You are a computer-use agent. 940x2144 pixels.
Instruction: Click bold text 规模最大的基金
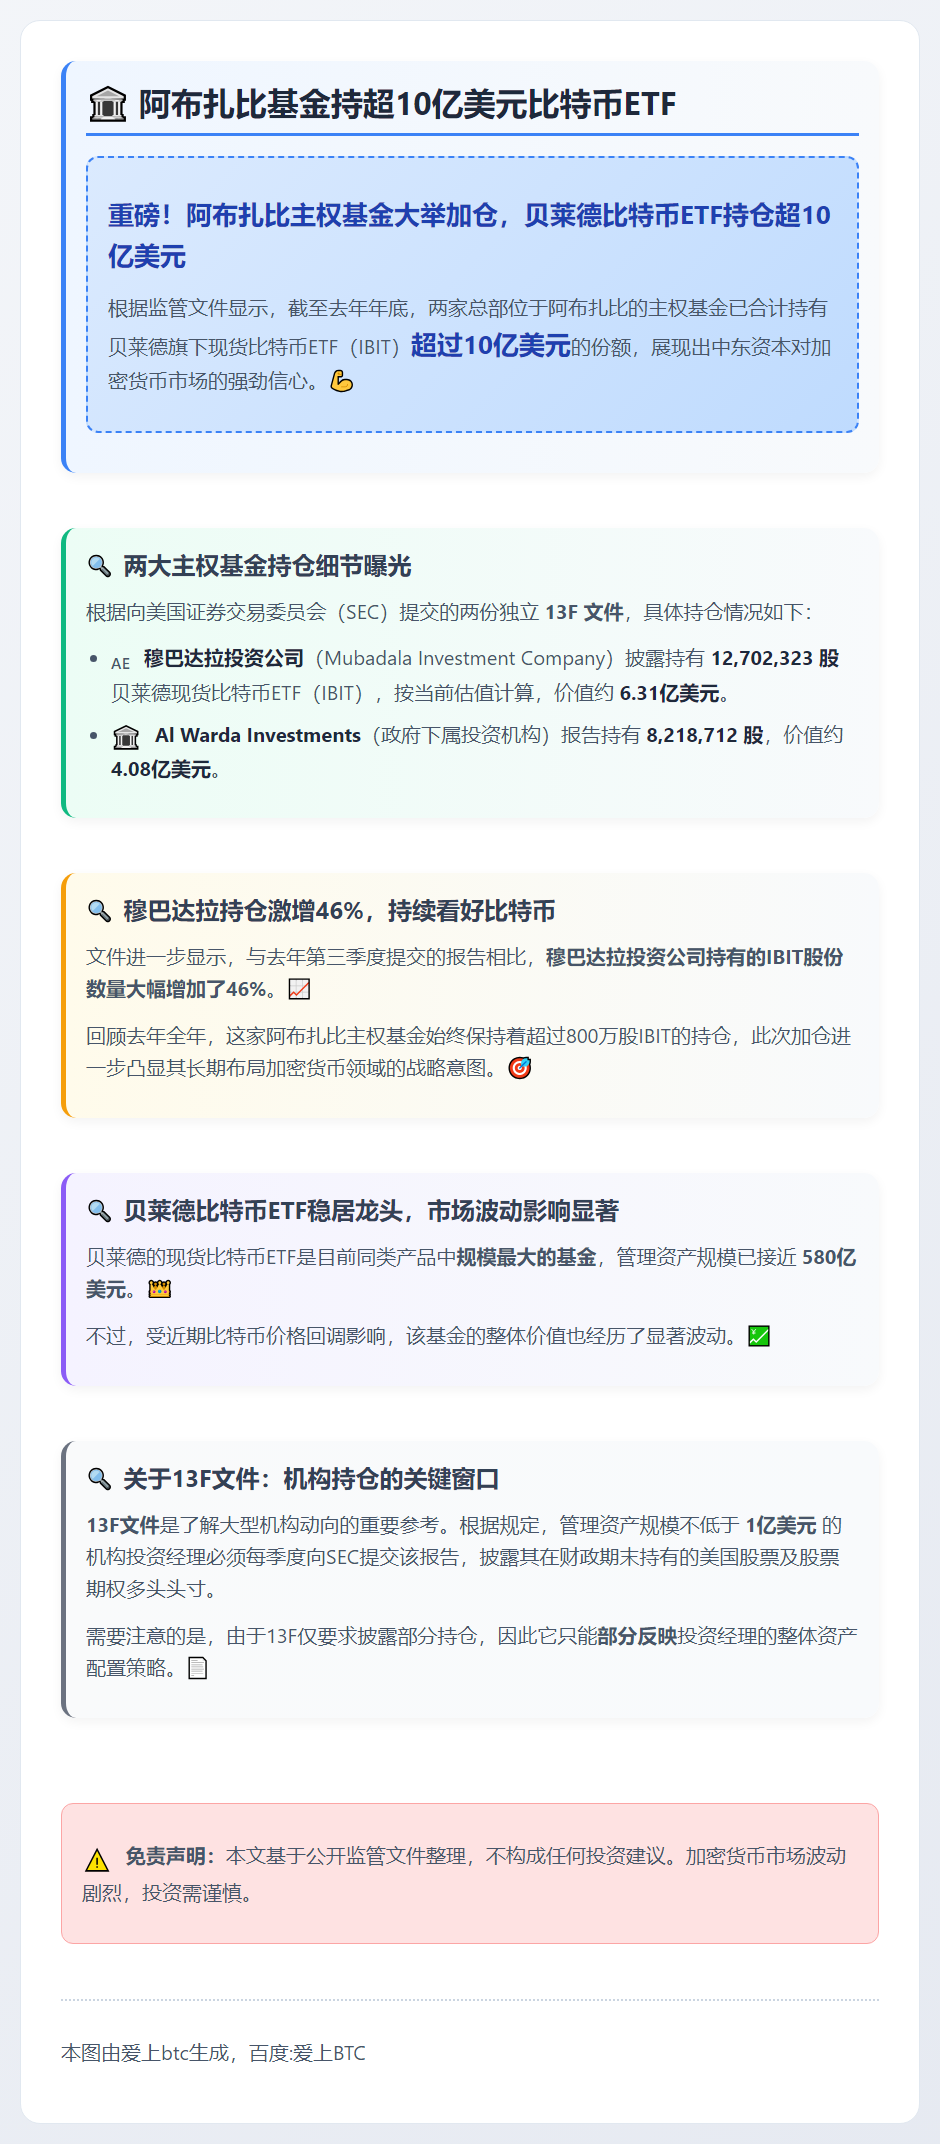pyautogui.click(x=526, y=1257)
